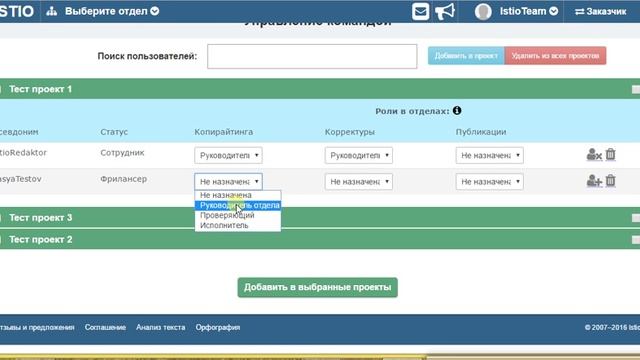This screenshot has height=360, width=640.
Task: Click the Поиск пользователей search field
Action: (312, 56)
